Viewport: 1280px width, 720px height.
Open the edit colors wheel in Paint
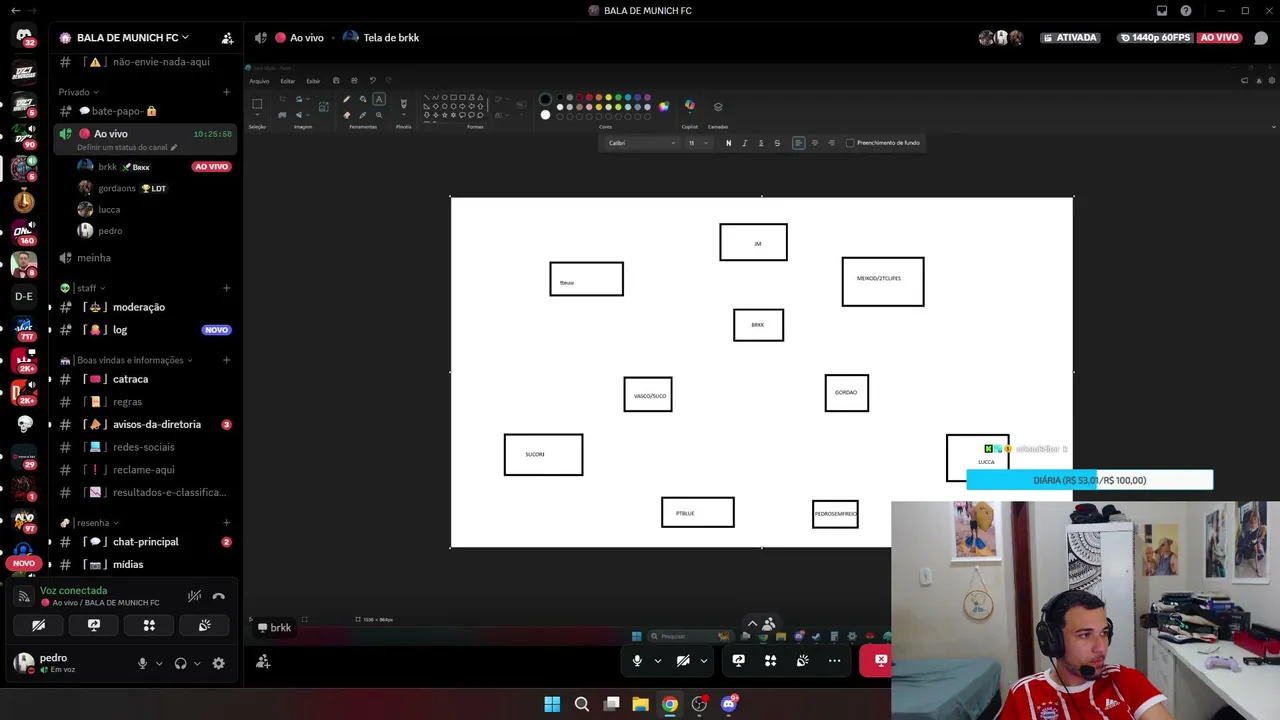click(663, 106)
